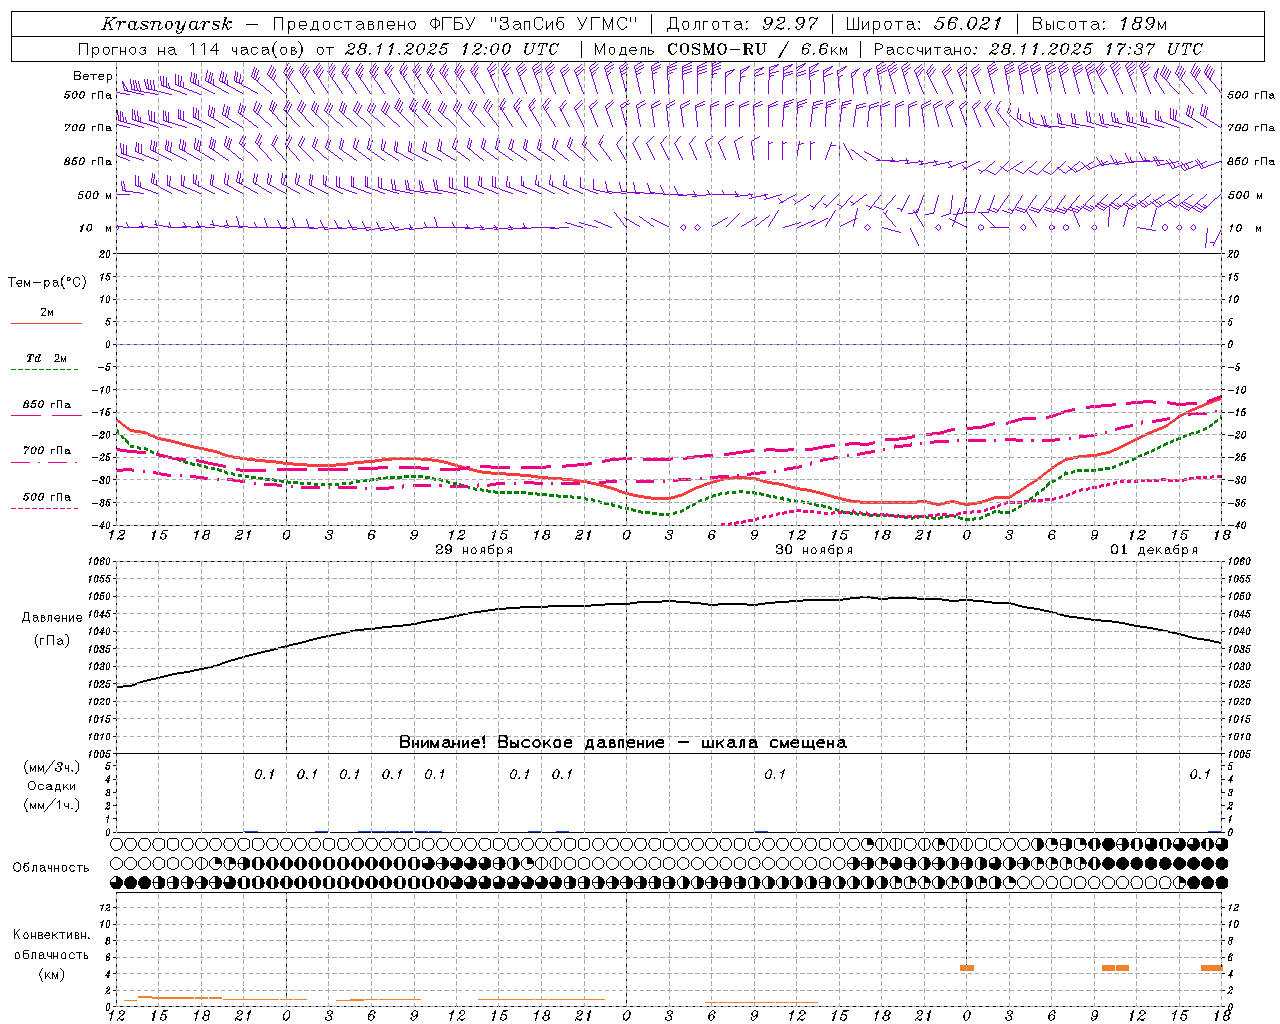The width and height of the screenshot is (1280, 1024).
Task: Click the '(гПа)' unit label under Давление
Action: 52,641
